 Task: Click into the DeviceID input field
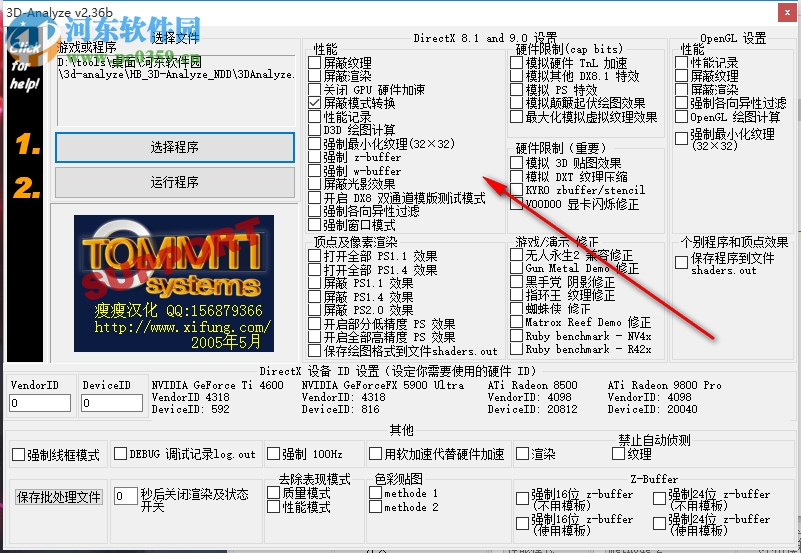coord(112,403)
